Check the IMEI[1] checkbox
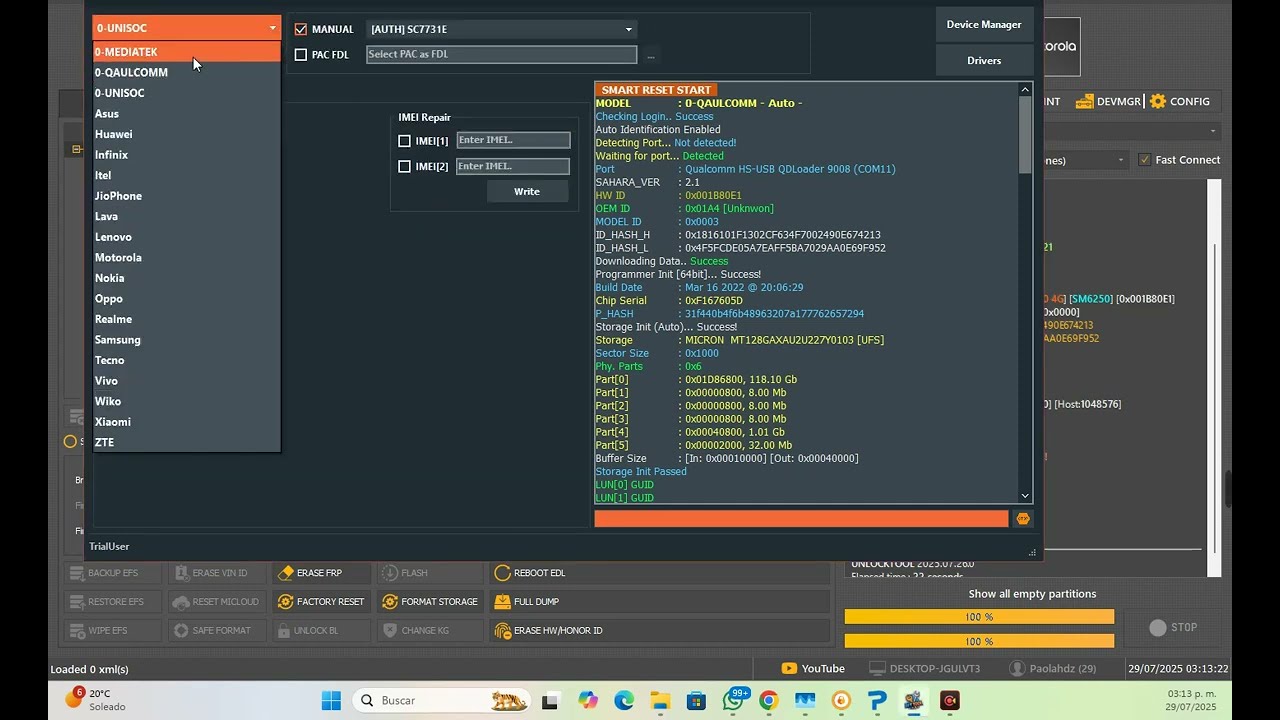Image resolution: width=1280 pixels, height=720 pixels. [x=404, y=141]
